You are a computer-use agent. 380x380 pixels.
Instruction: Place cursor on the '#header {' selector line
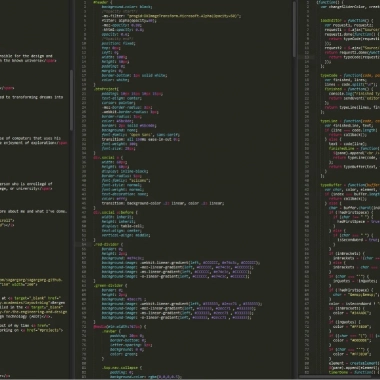point(103,2)
